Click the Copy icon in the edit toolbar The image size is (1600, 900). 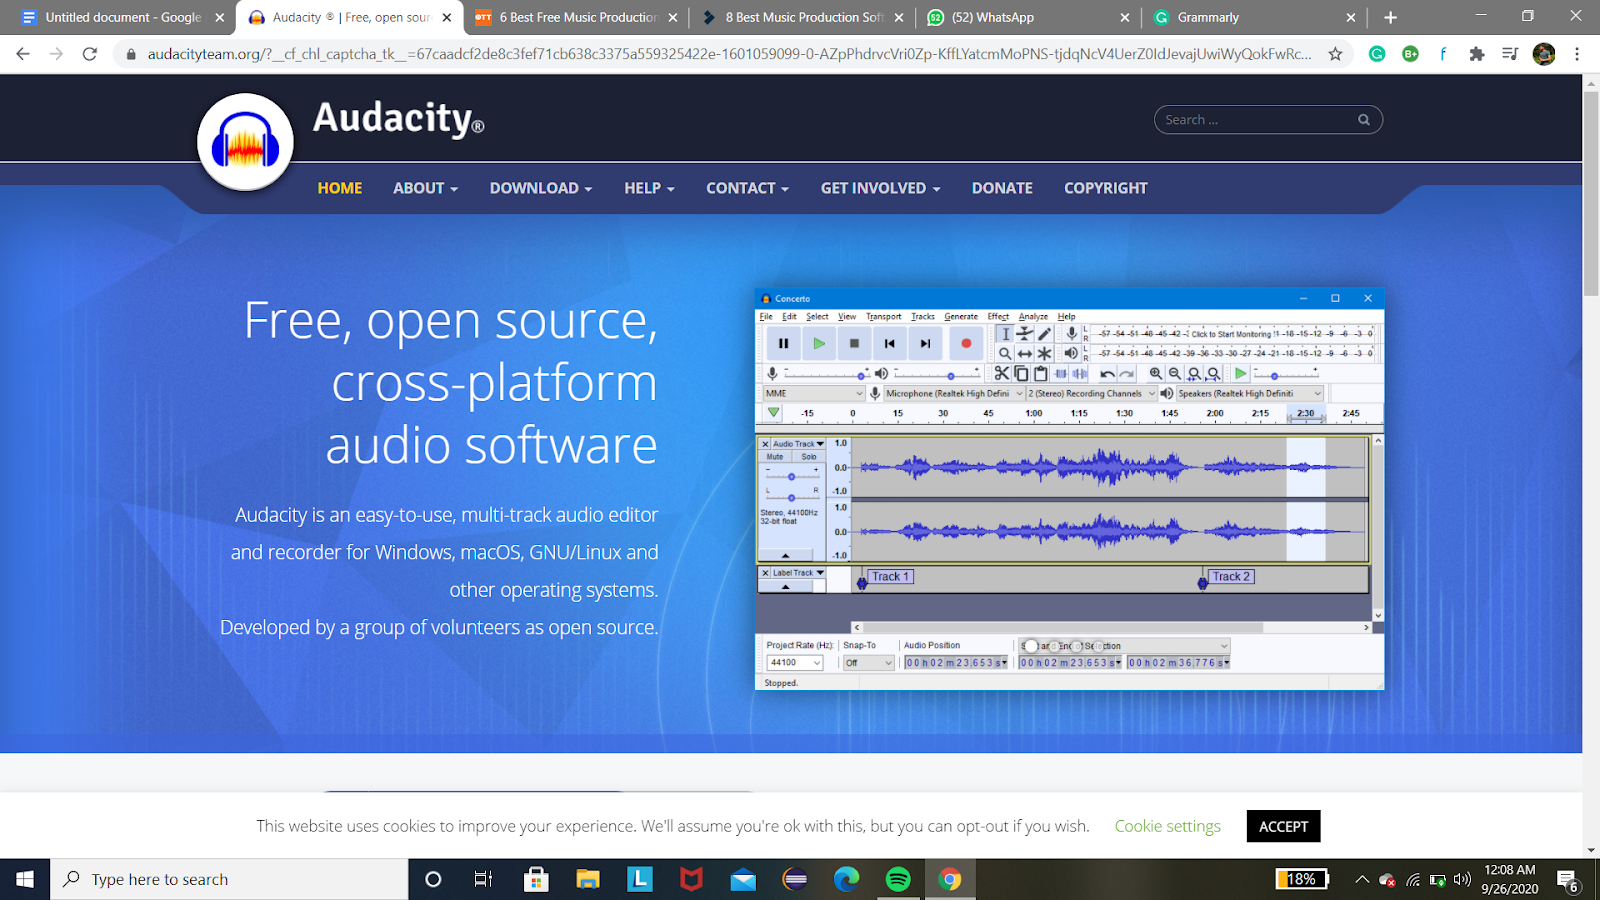(x=1021, y=373)
